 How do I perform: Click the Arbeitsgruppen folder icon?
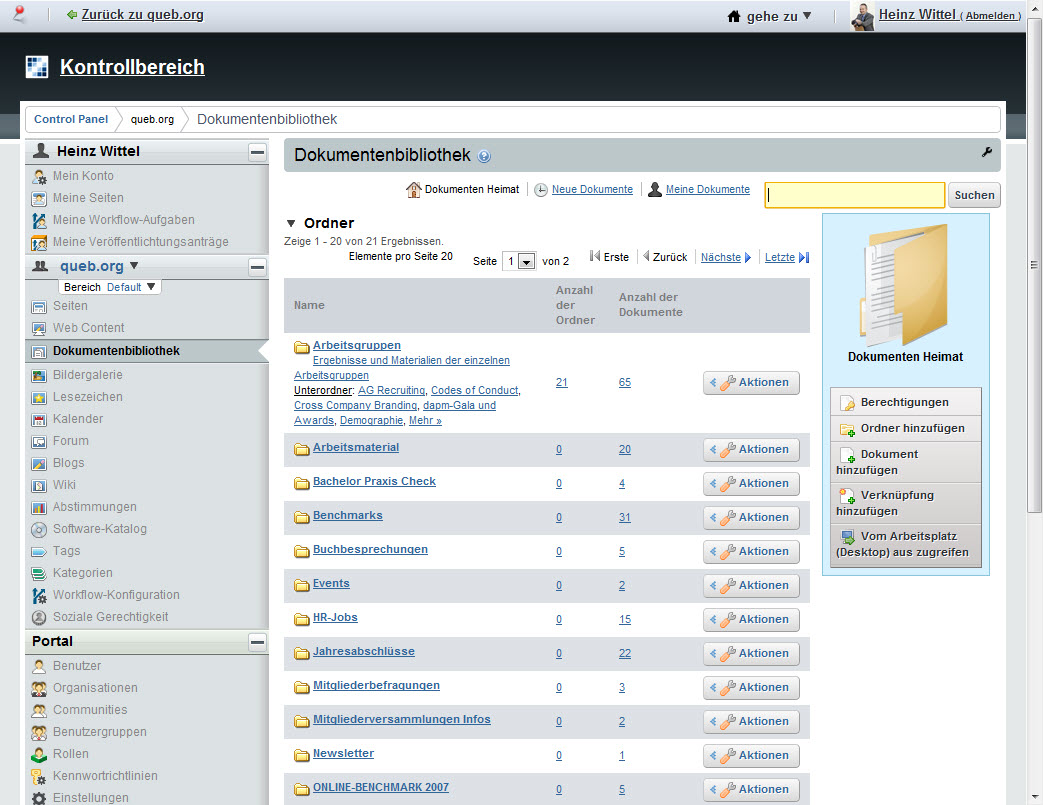click(x=301, y=347)
